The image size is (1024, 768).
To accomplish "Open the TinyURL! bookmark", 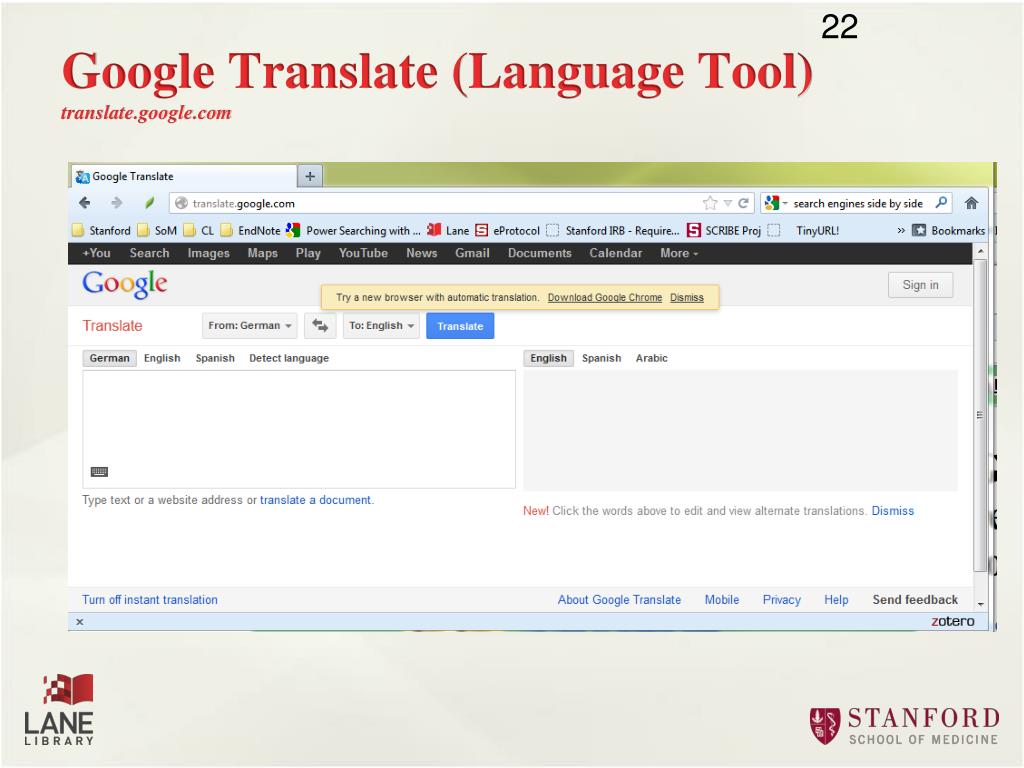I will [804, 231].
